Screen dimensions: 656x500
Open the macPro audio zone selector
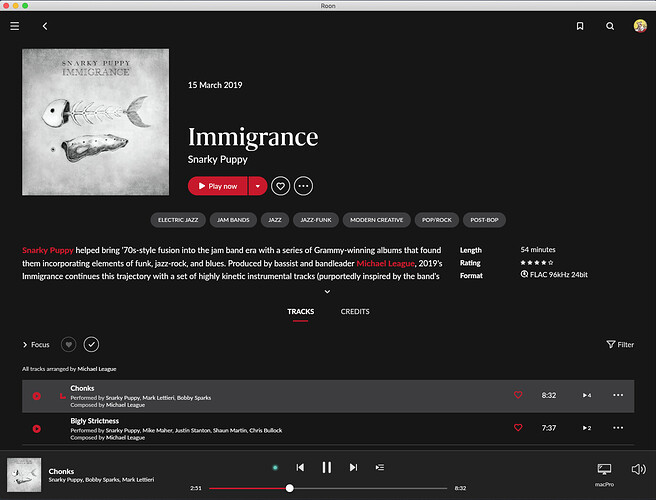pyautogui.click(x=604, y=474)
